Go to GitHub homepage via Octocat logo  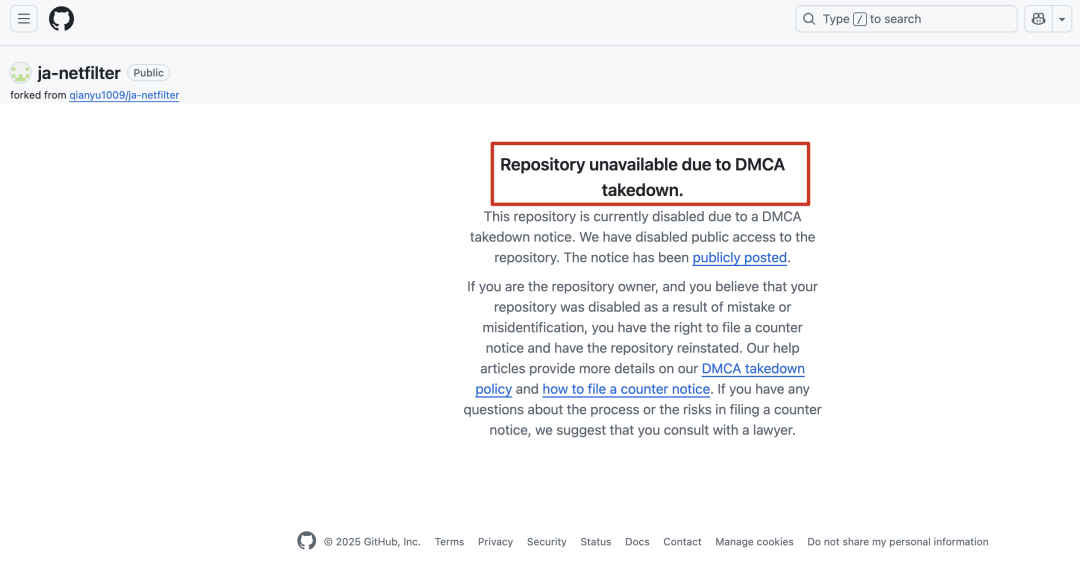click(61, 19)
